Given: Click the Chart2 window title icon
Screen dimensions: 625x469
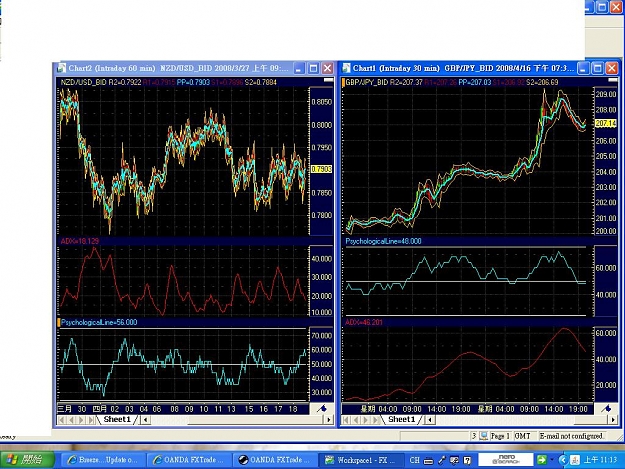Looking at the screenshot, I should pyautogui.click(x=61, y=68).
